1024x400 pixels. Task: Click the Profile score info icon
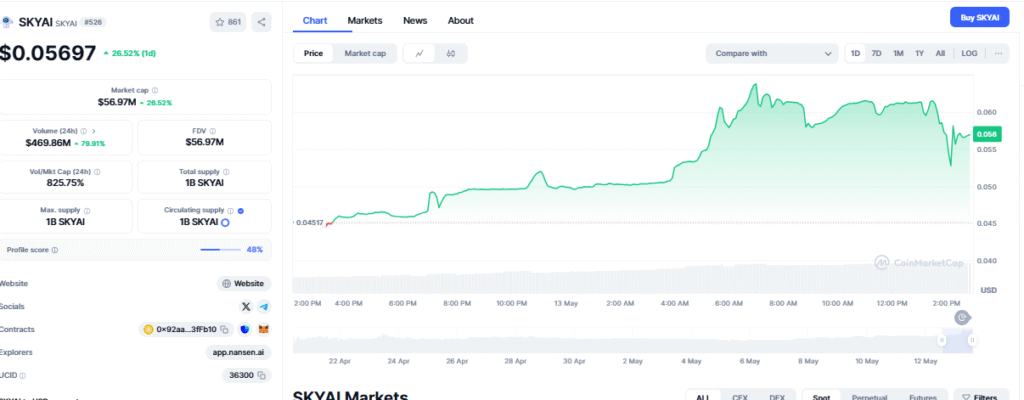[x=55, y=250]
